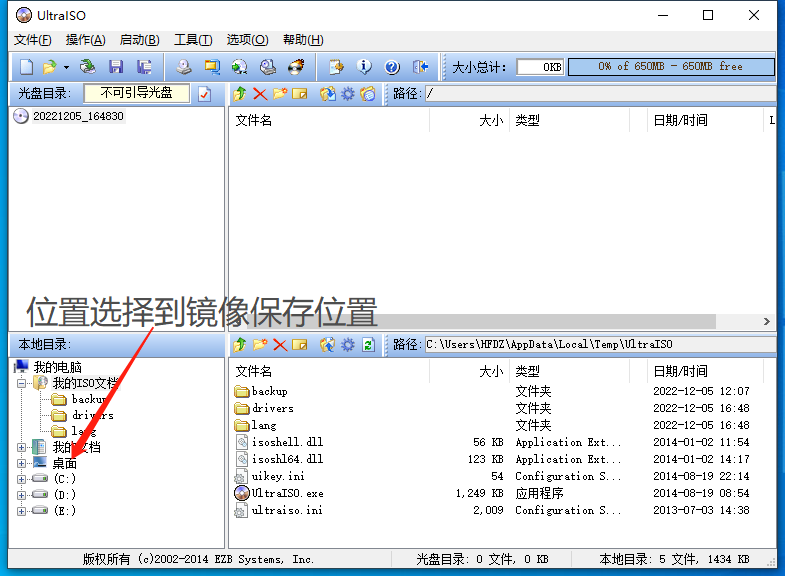Click the document-with-gear toolbar icon
The height and width of the screenshot is (576, 785).
pyautogui.click(x=336, y=67)
